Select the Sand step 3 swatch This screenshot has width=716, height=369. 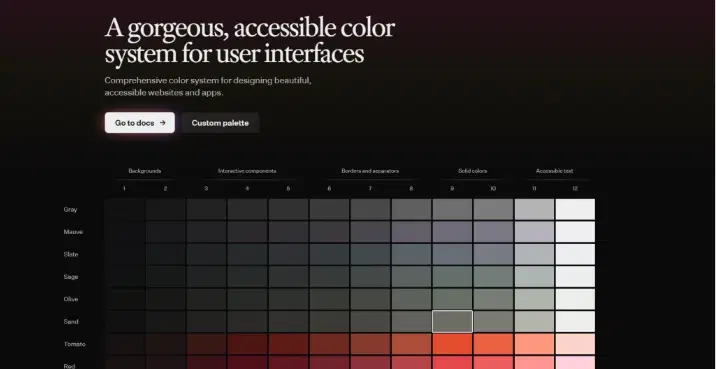coord(206,322)
